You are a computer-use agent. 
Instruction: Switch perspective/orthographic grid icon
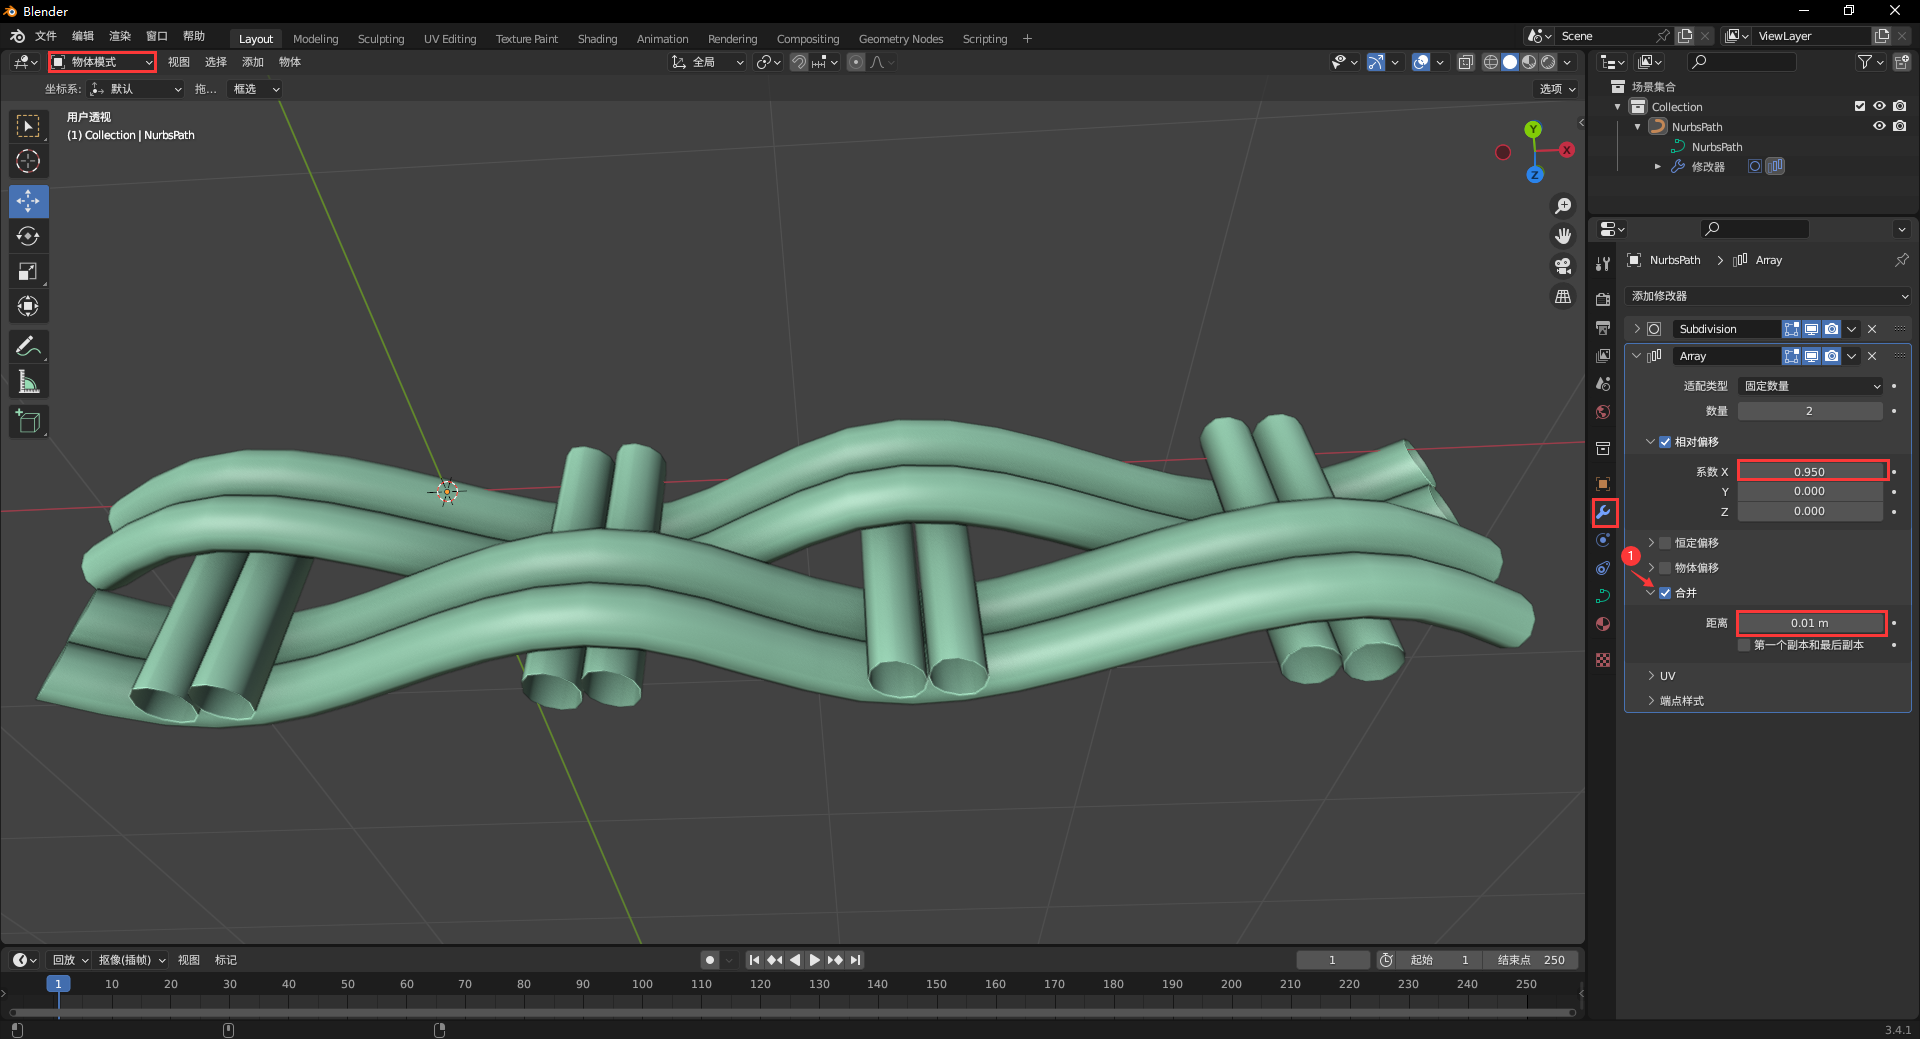coord(1562,297)
